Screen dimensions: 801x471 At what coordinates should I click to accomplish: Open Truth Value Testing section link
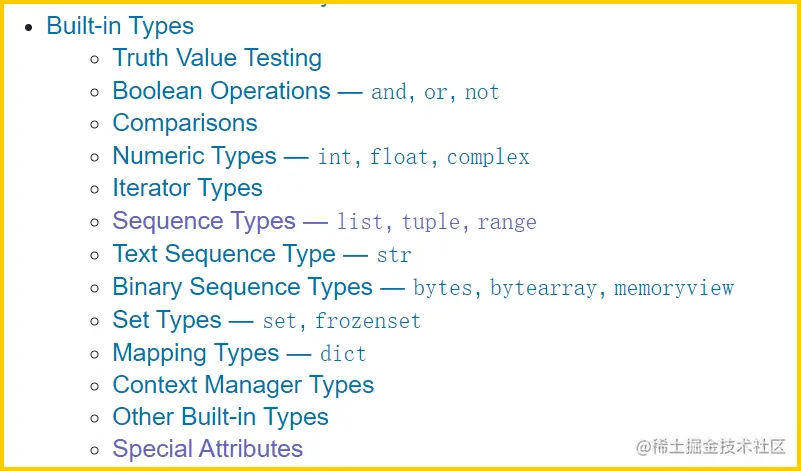(x=217, y=58)
